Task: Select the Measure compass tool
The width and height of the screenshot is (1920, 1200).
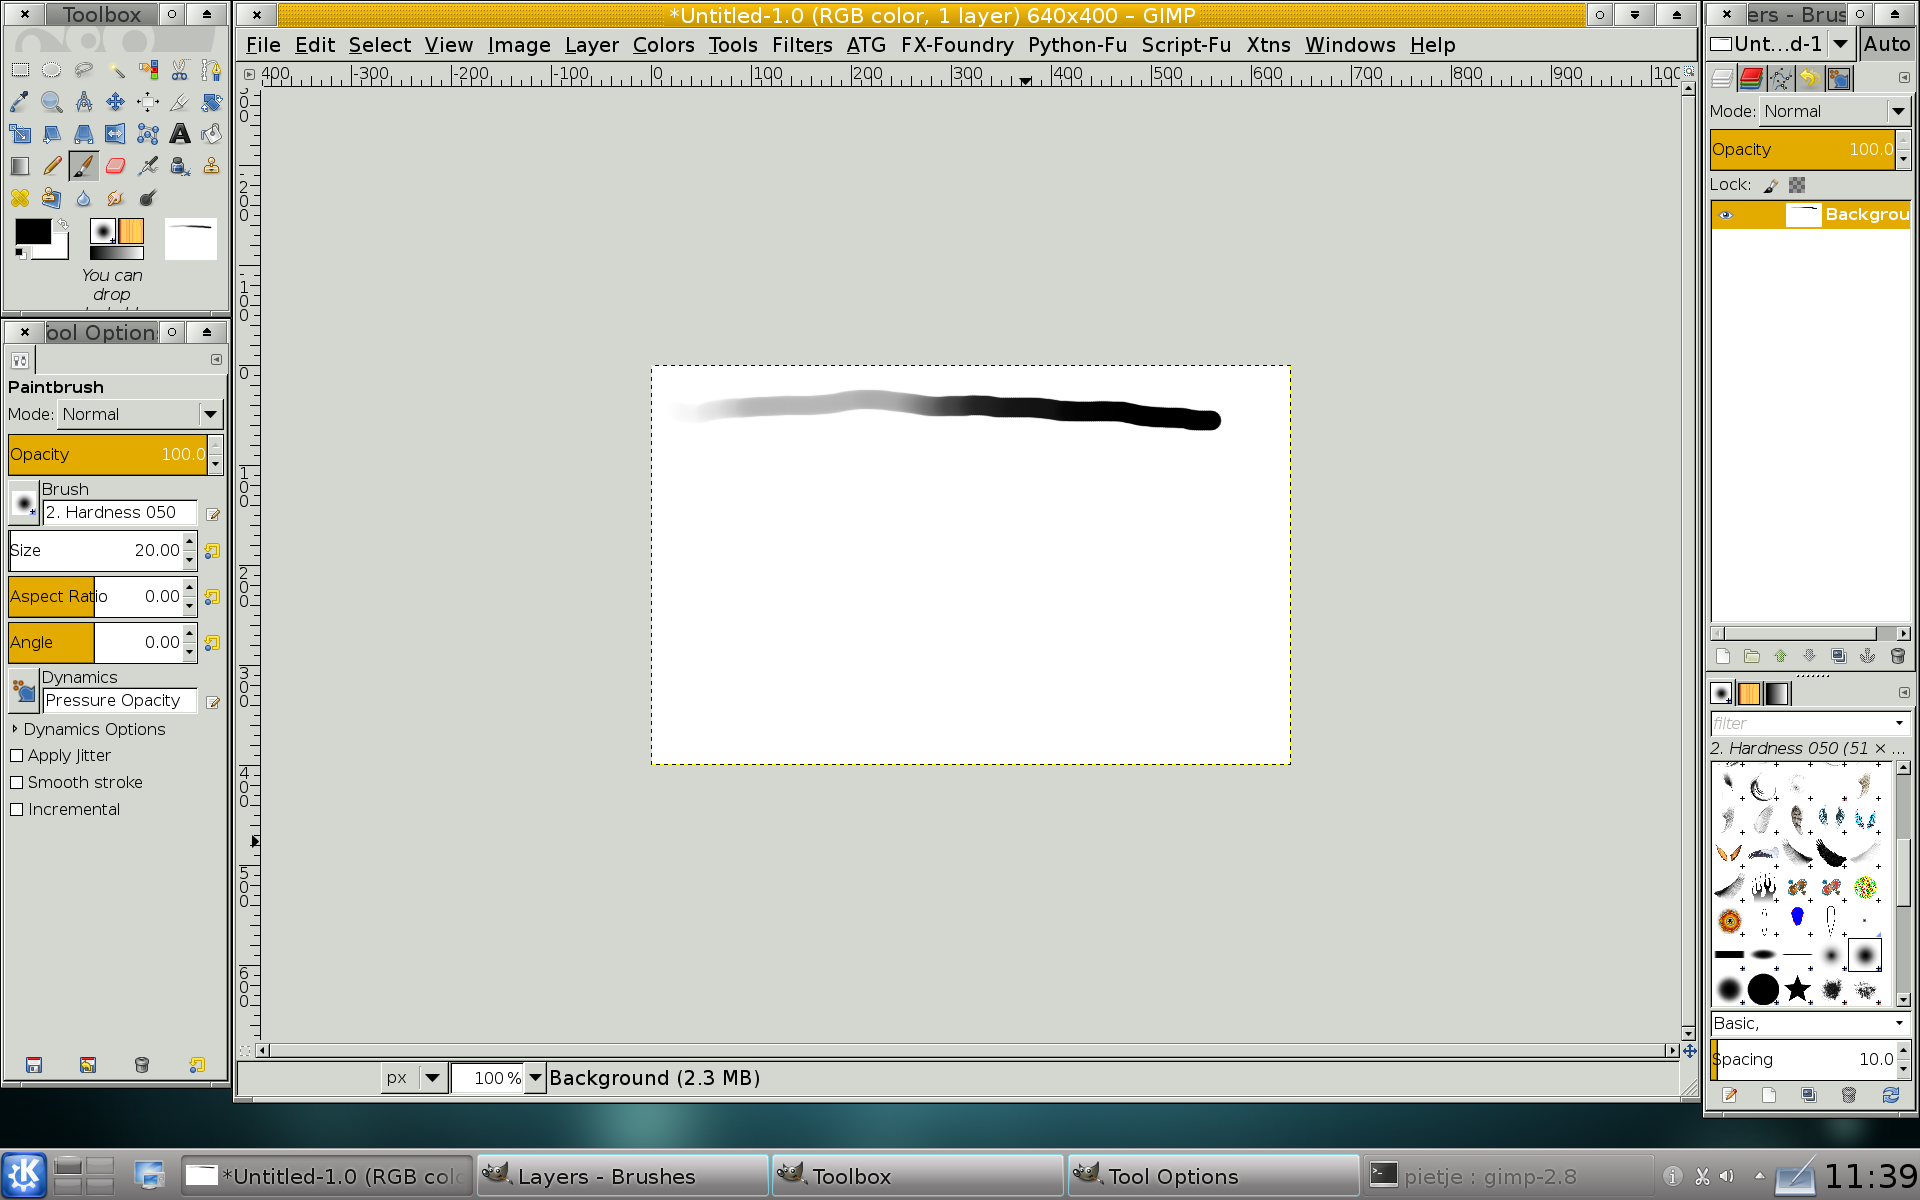Action: tap(84, 102)
